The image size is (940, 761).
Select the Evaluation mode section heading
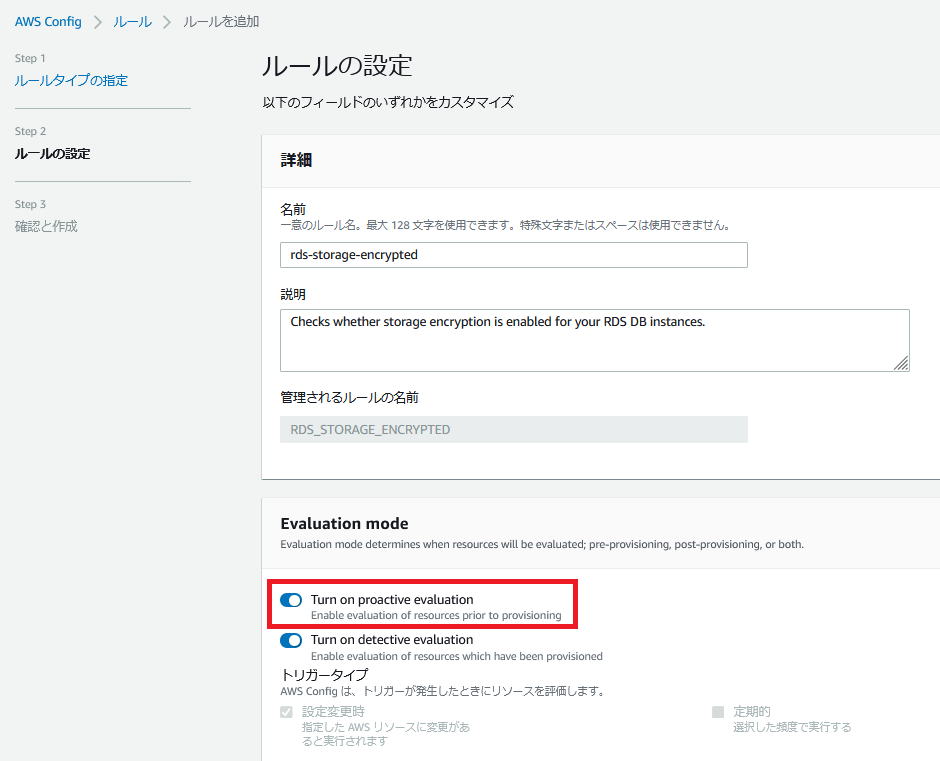pos(344,524)
